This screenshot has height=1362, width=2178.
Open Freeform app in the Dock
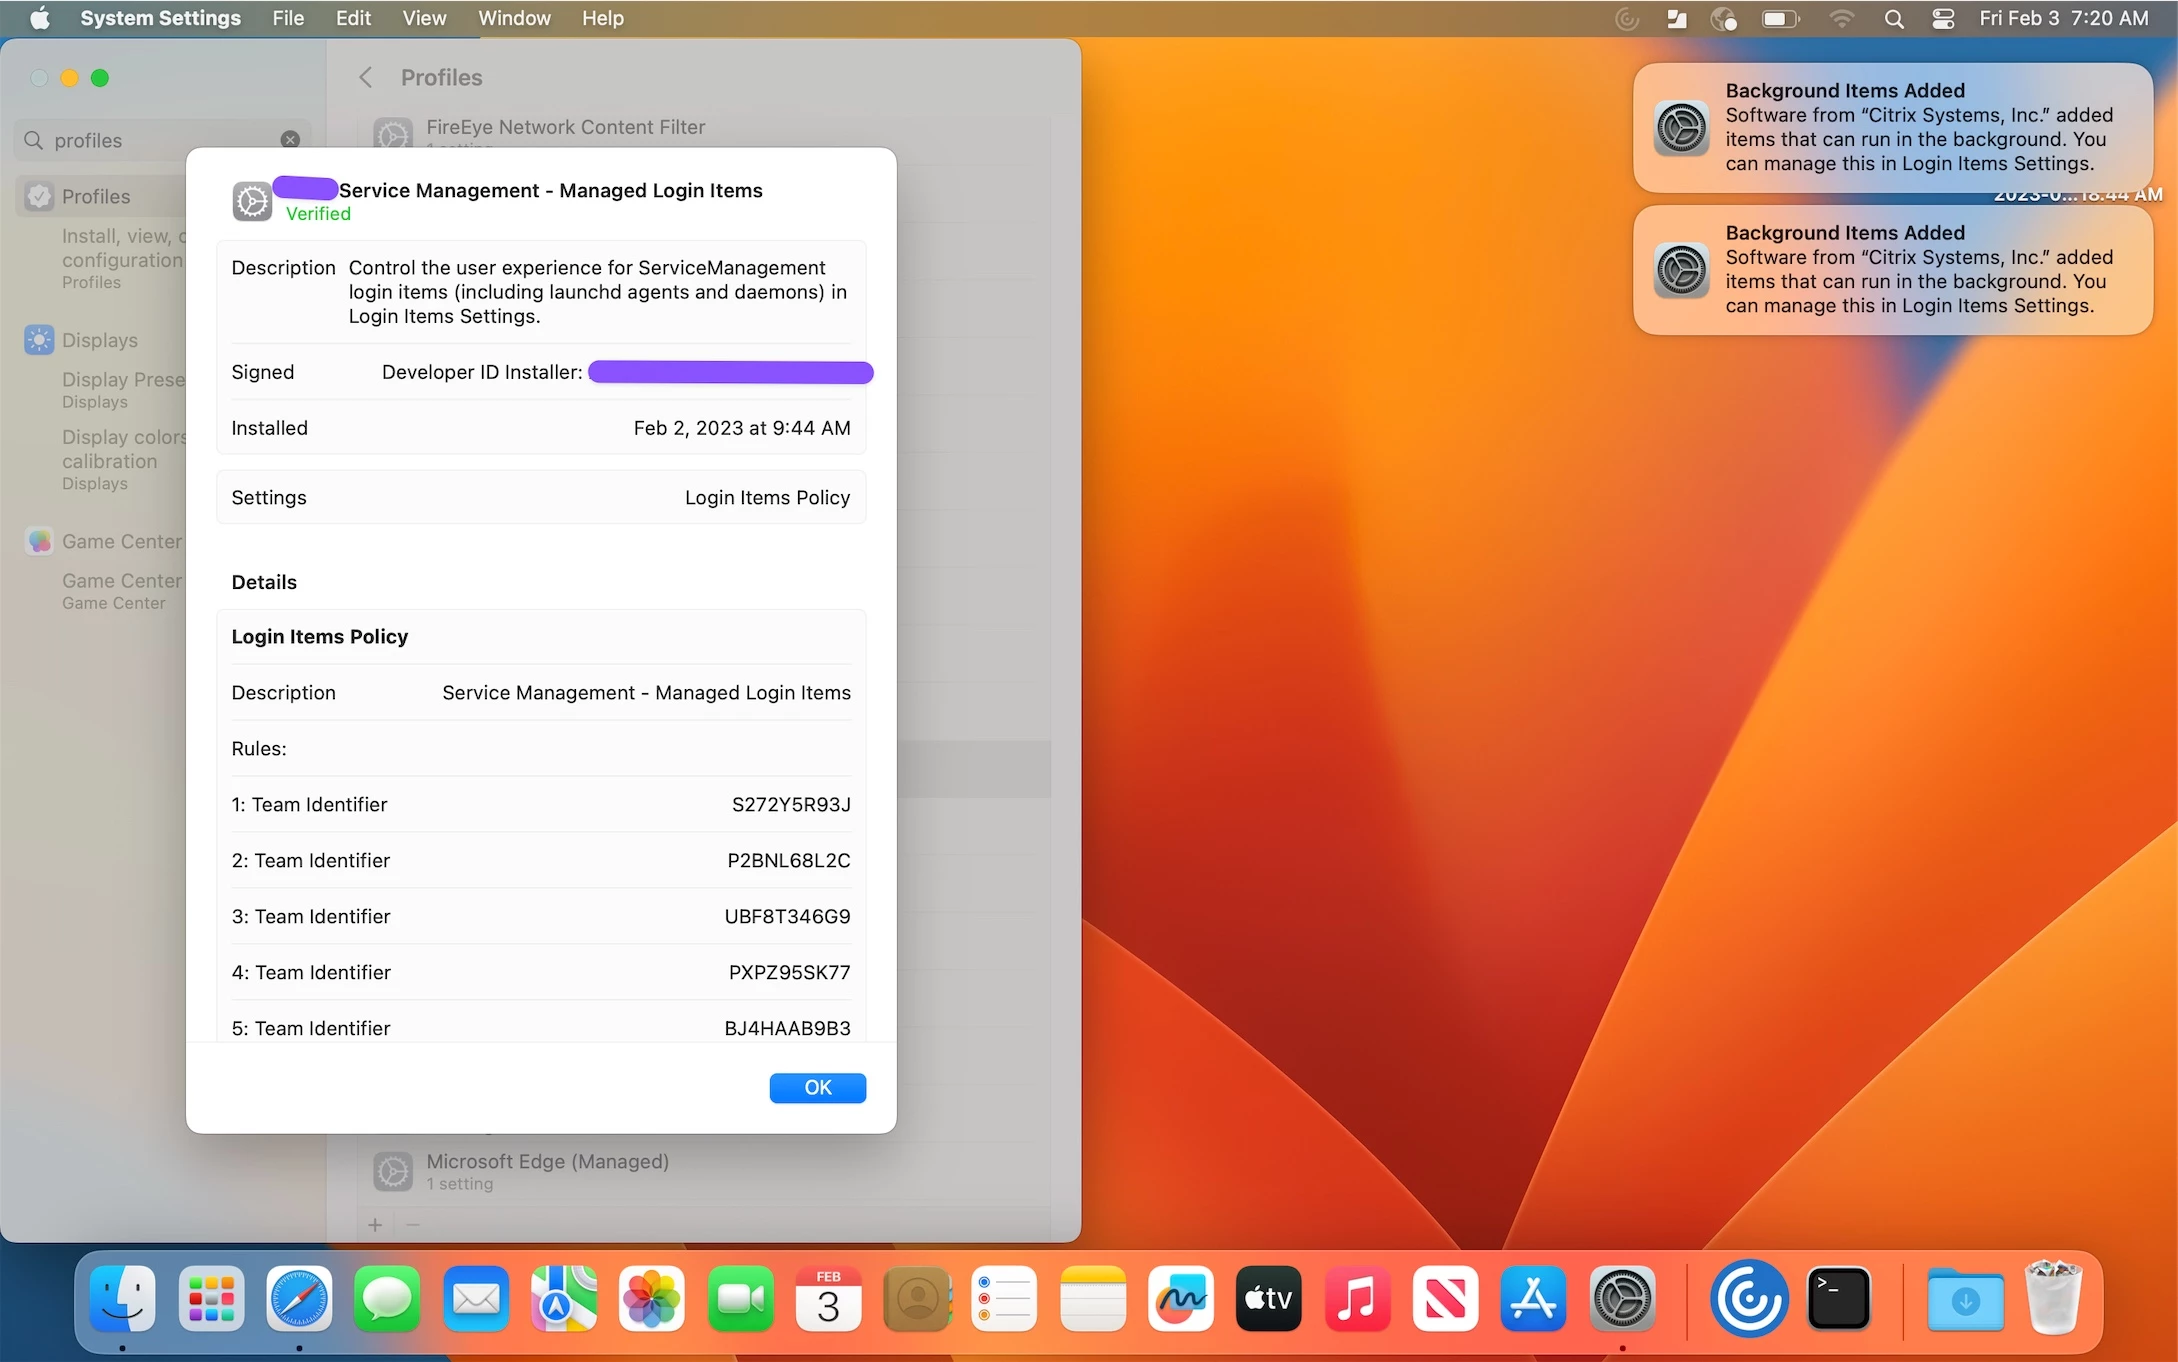[x=1180, y=1299]
